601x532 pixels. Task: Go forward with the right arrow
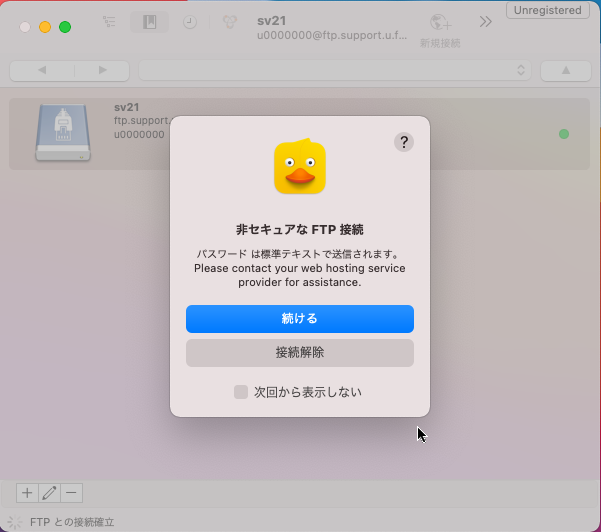tap(102, 70)
